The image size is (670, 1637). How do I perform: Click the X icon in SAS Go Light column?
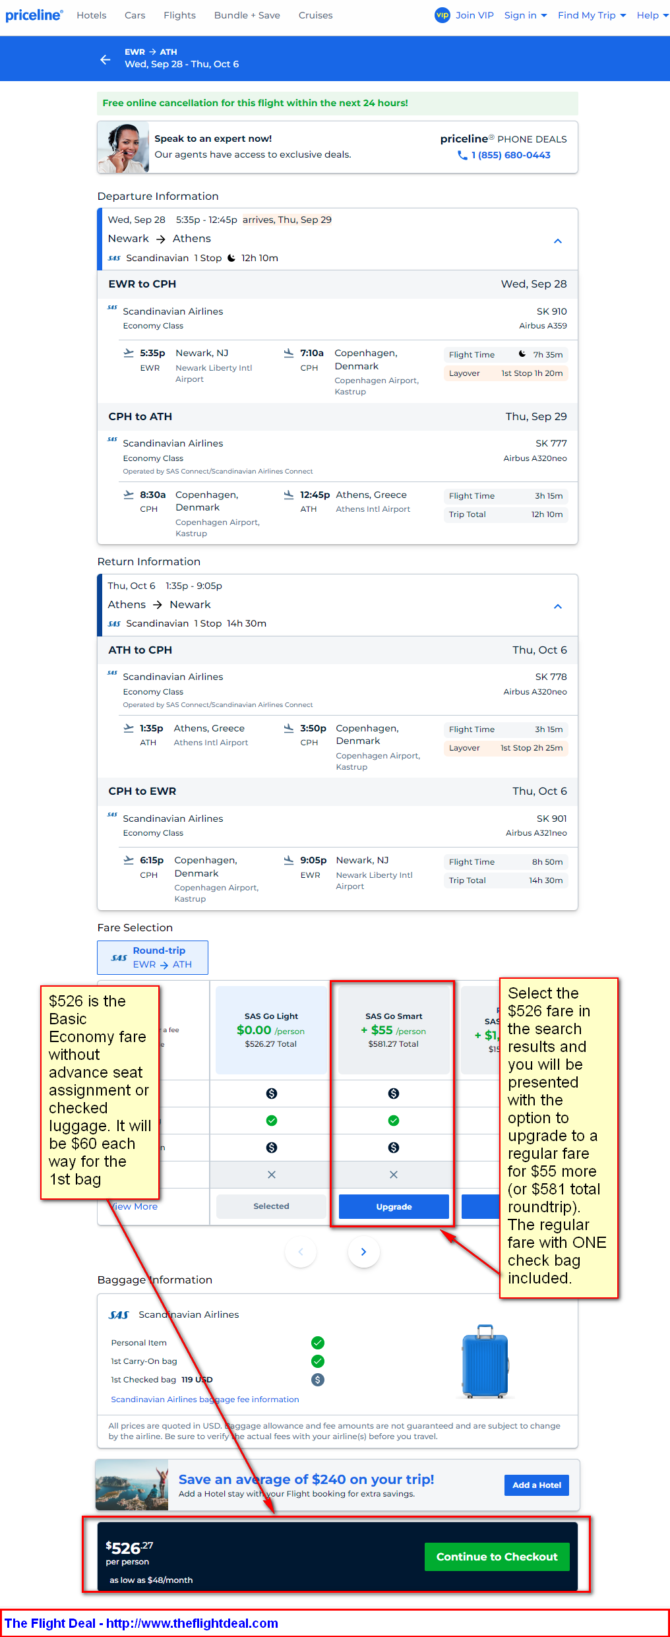click(x=271, y=1174)
